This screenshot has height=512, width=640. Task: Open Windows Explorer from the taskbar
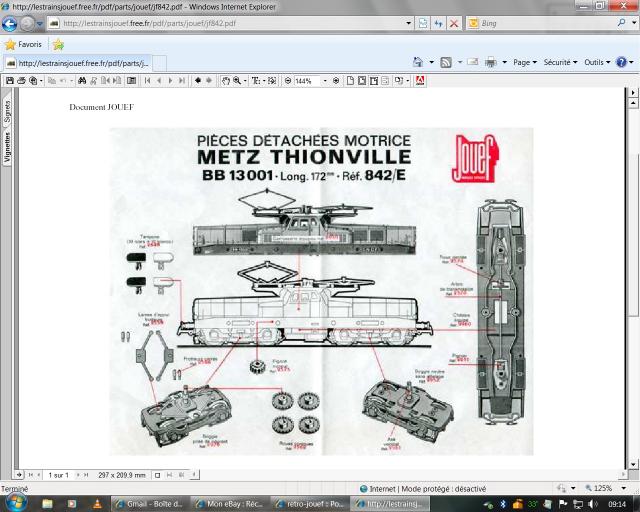tap(47, 503)
